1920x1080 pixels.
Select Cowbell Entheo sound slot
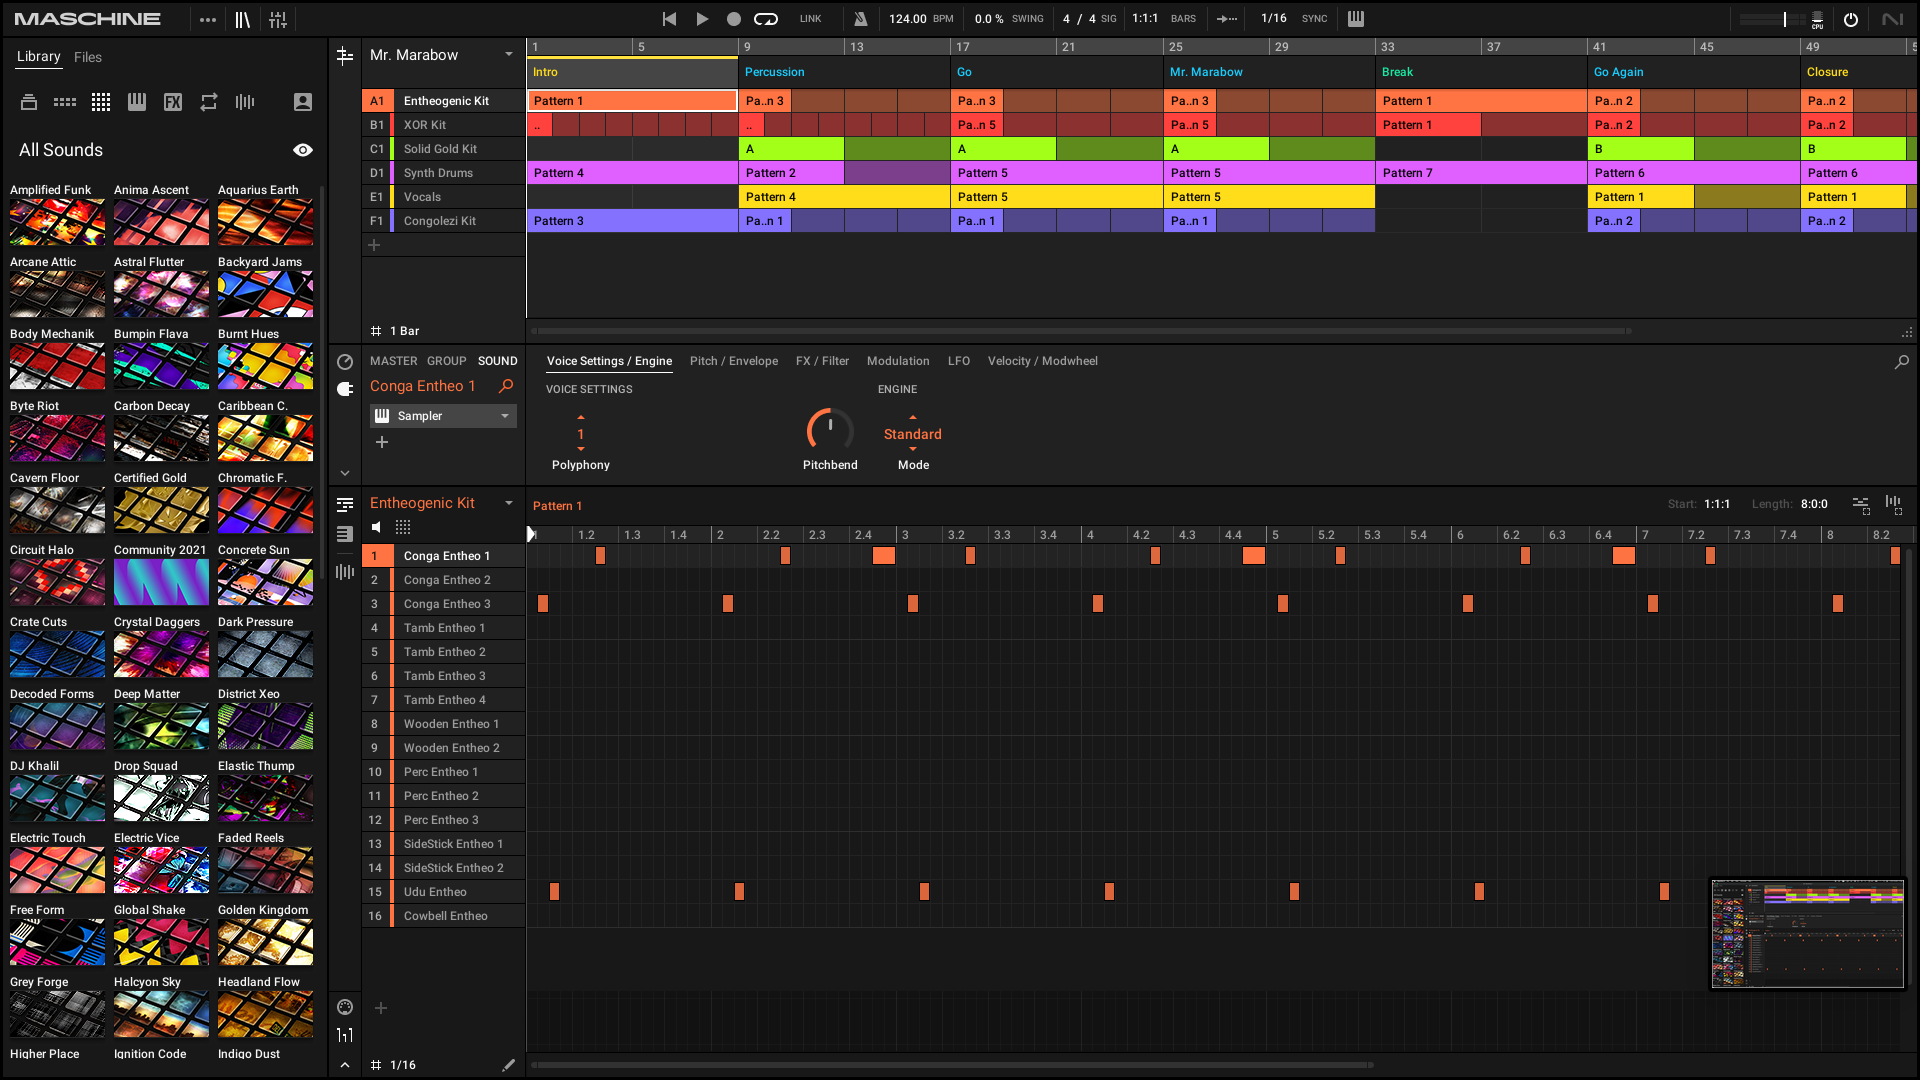click(x=443, y=916)
